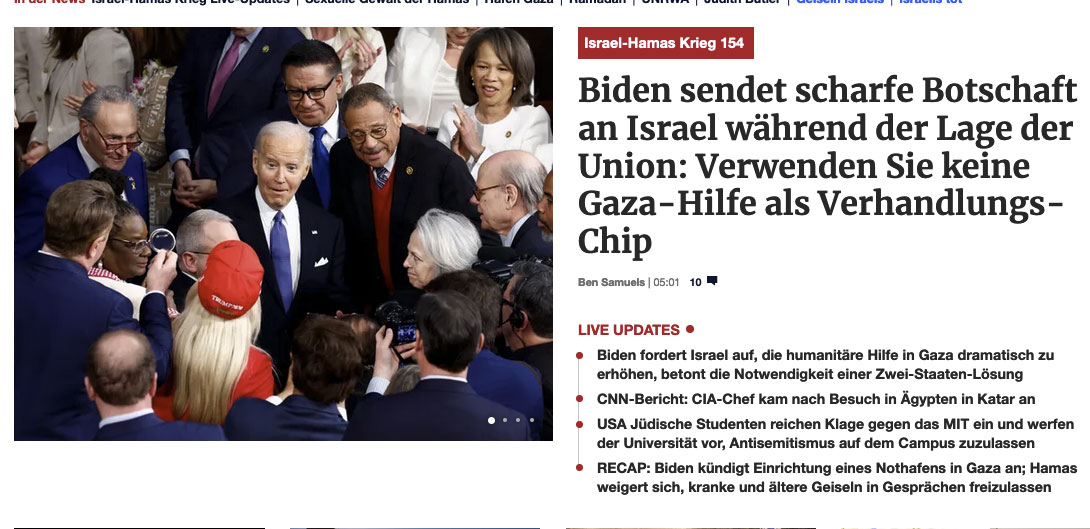This screenshot has height=529, width=1090.
Task: Open the LIVE UPDATES section heading
Action: pyautogui.click(x=628, y=329)
